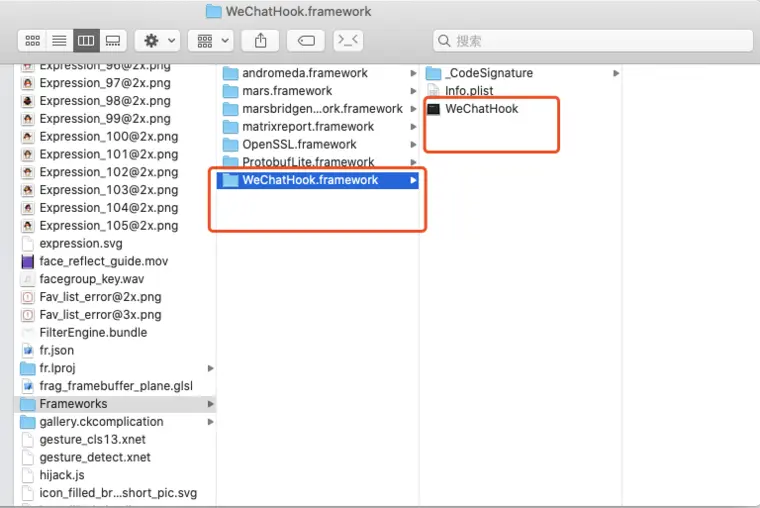This screenshot has height=508, width=760.
Task: Select mars.framework folder
Action: (x=317, y=91)
